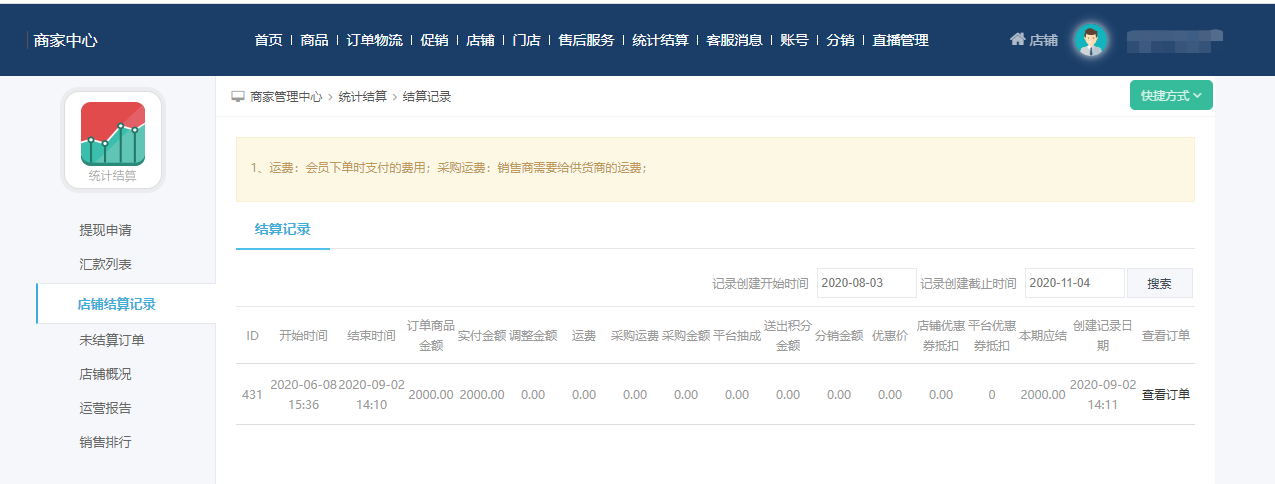Click 商家管理中心 breadcrumb link
Viewport: 1275px width, 484px height.
(x=286, y=97)
